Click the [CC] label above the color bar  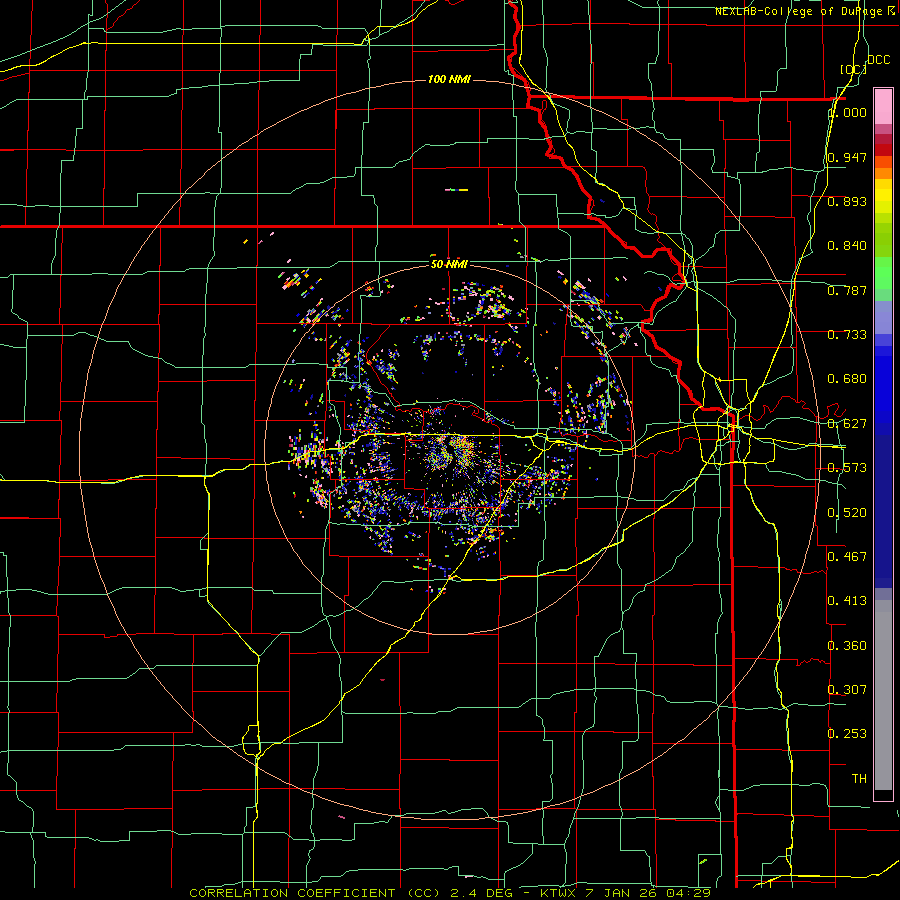click(x=853, y=69)
